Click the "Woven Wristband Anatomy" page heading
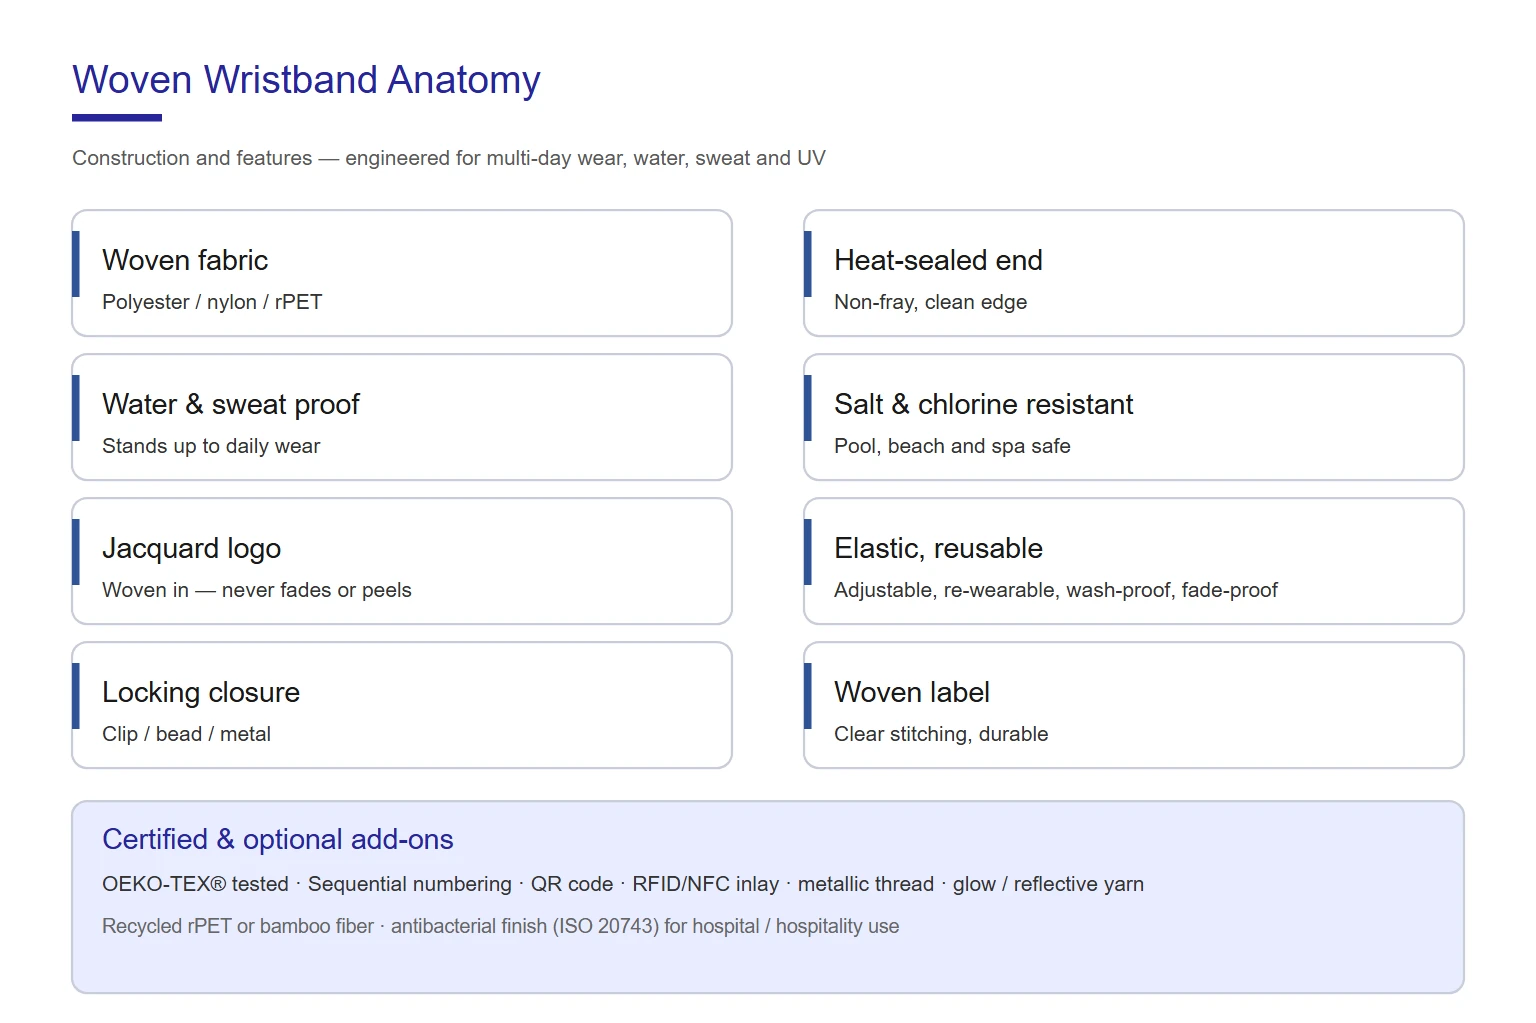 (306, 80)
